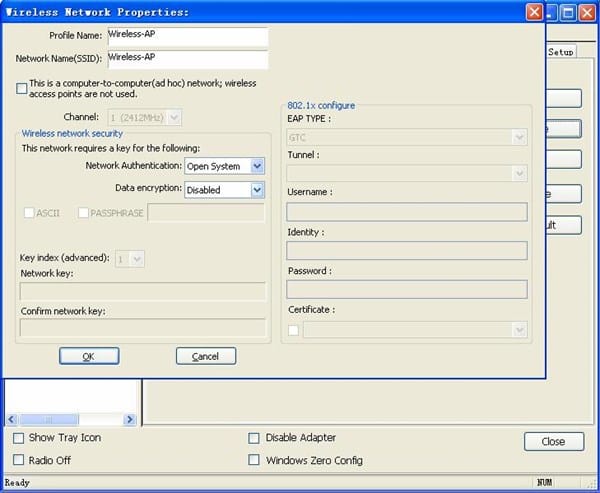Viewport: 600px width, 493px height.
Task: Close the Wireless Network Properties dialog
Action: (x=536, y=12)
